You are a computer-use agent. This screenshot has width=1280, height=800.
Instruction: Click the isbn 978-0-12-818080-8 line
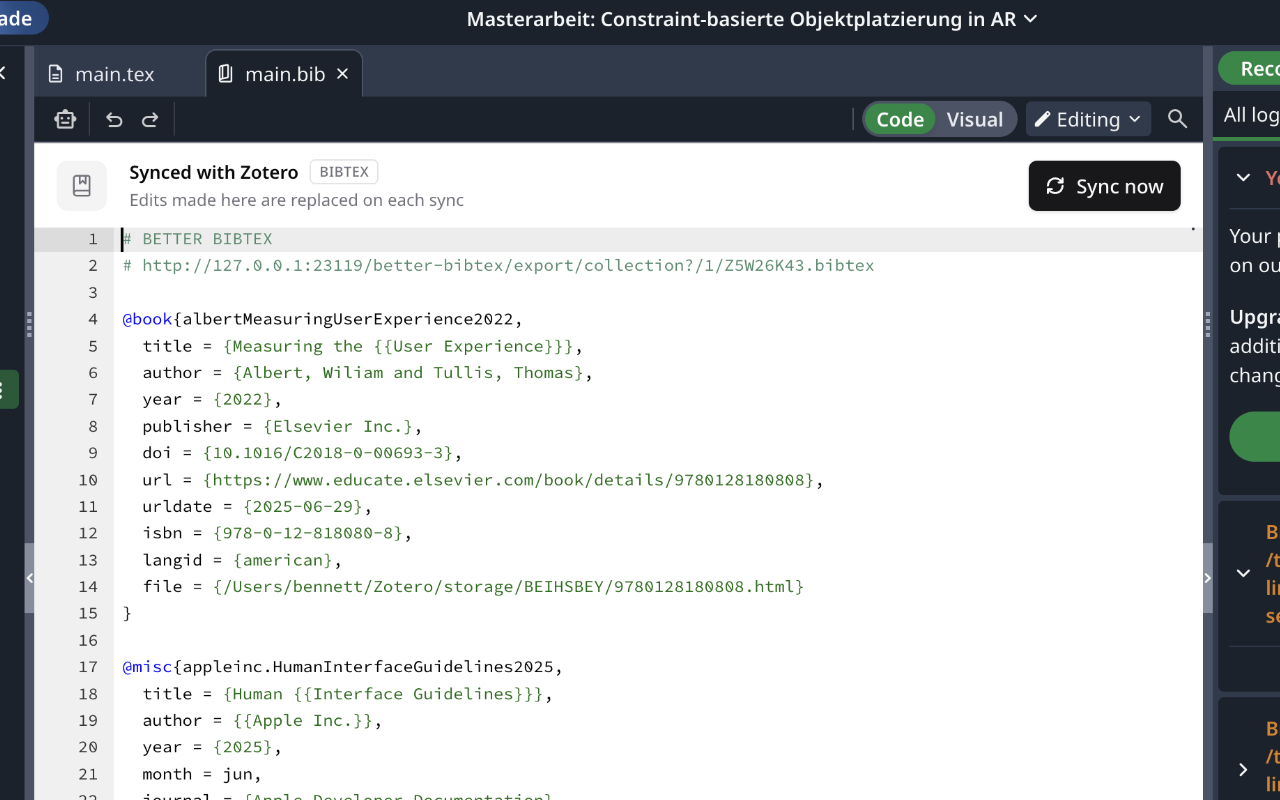click(278, 533)
